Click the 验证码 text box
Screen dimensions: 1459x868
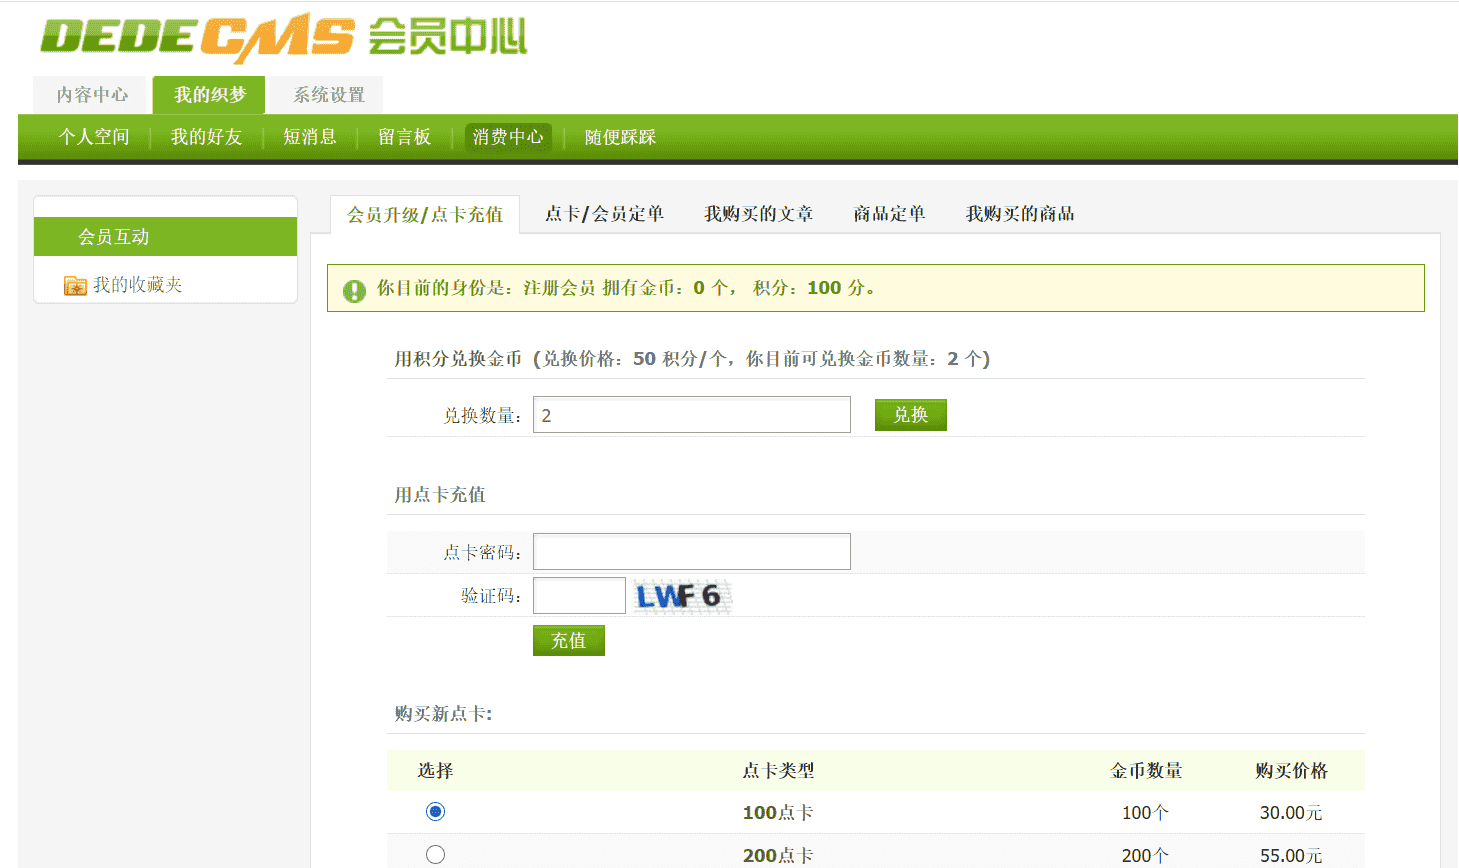click(x=579, y=596)
